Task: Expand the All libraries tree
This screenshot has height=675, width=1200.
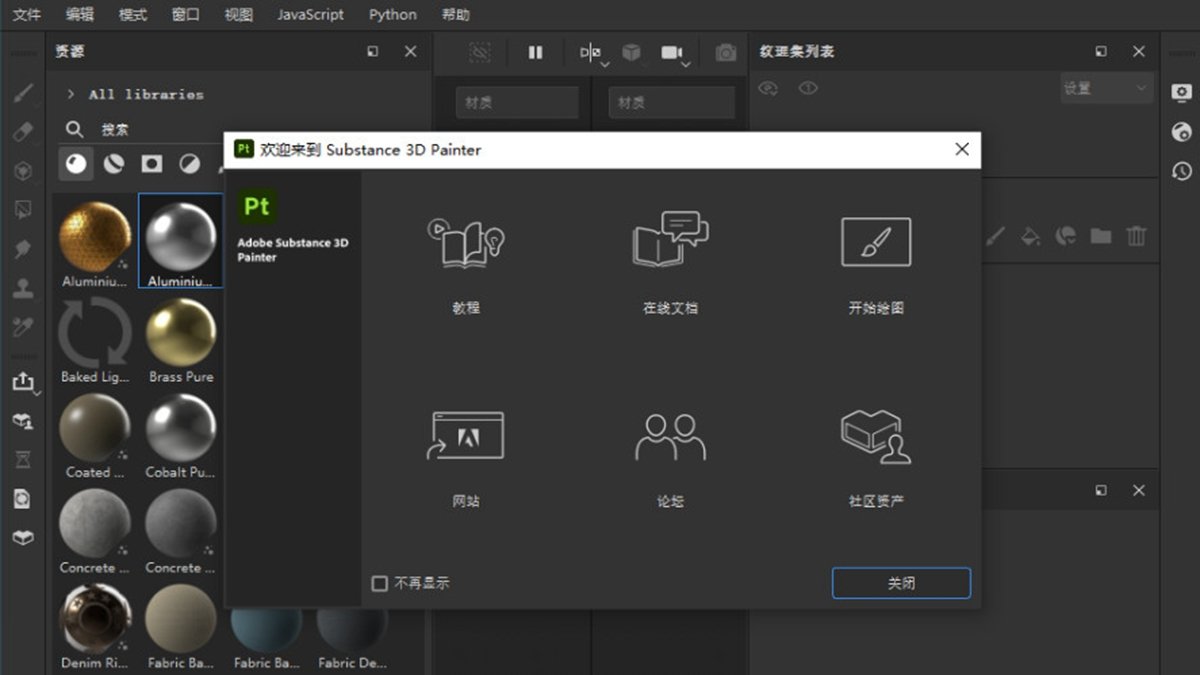Action: 71,94
